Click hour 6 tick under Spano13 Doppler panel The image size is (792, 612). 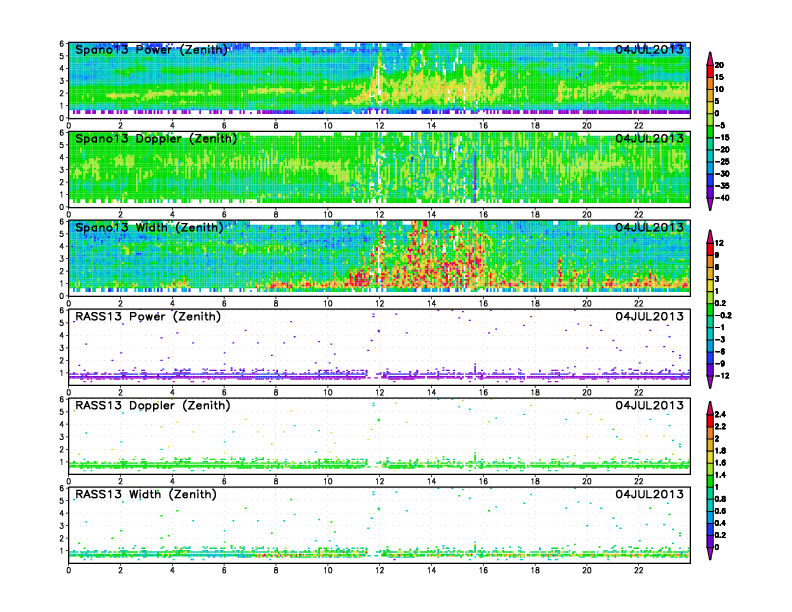(x=224, y=214)
